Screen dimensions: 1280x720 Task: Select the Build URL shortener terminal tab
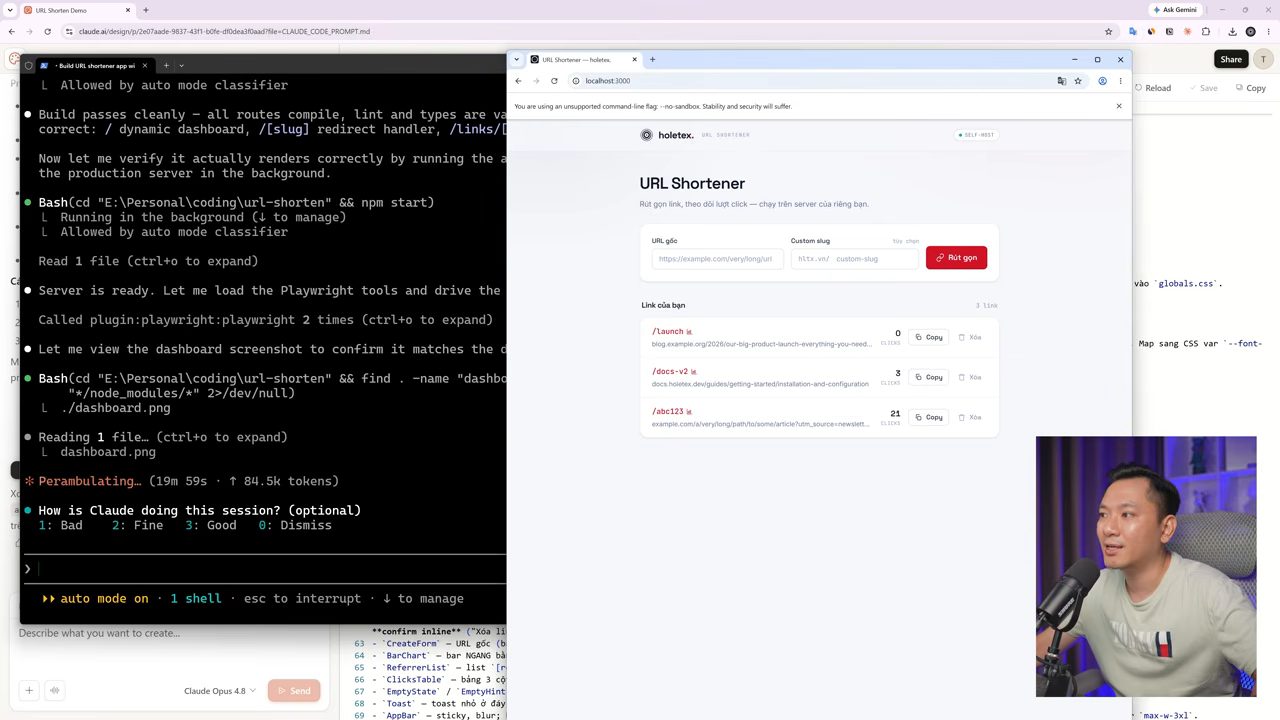tap(94, 66)
